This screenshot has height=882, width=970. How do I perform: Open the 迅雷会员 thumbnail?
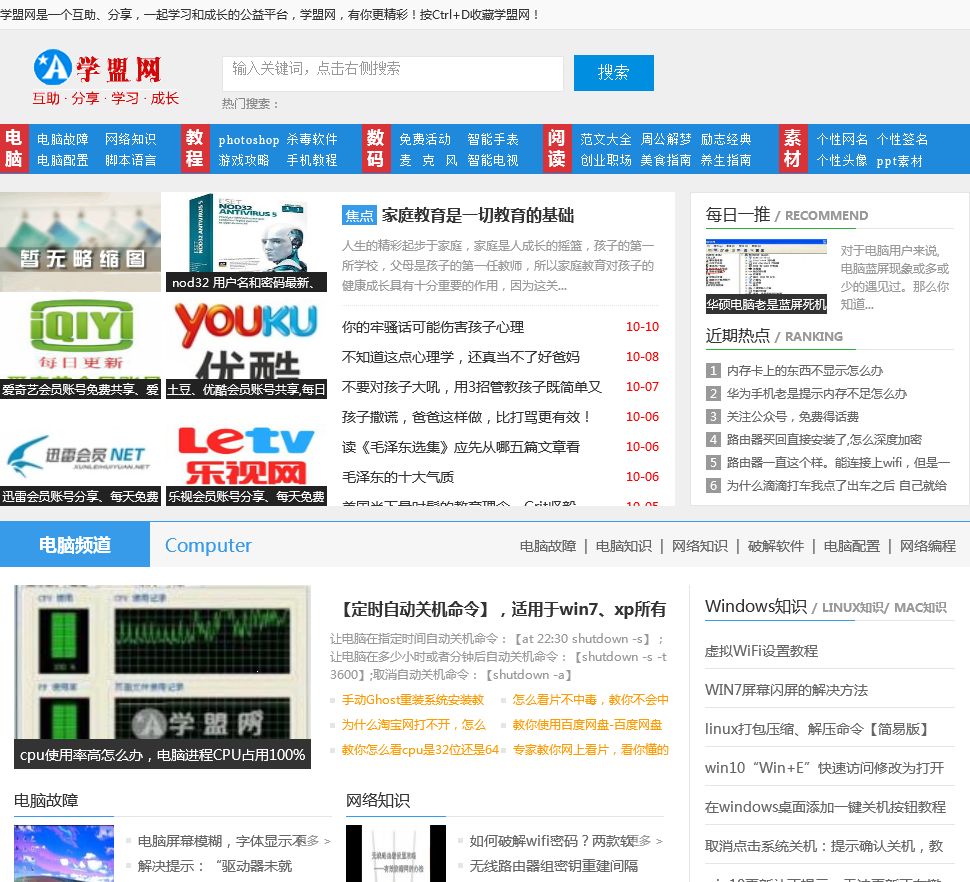pyautogui.click(x=80, y=456)
